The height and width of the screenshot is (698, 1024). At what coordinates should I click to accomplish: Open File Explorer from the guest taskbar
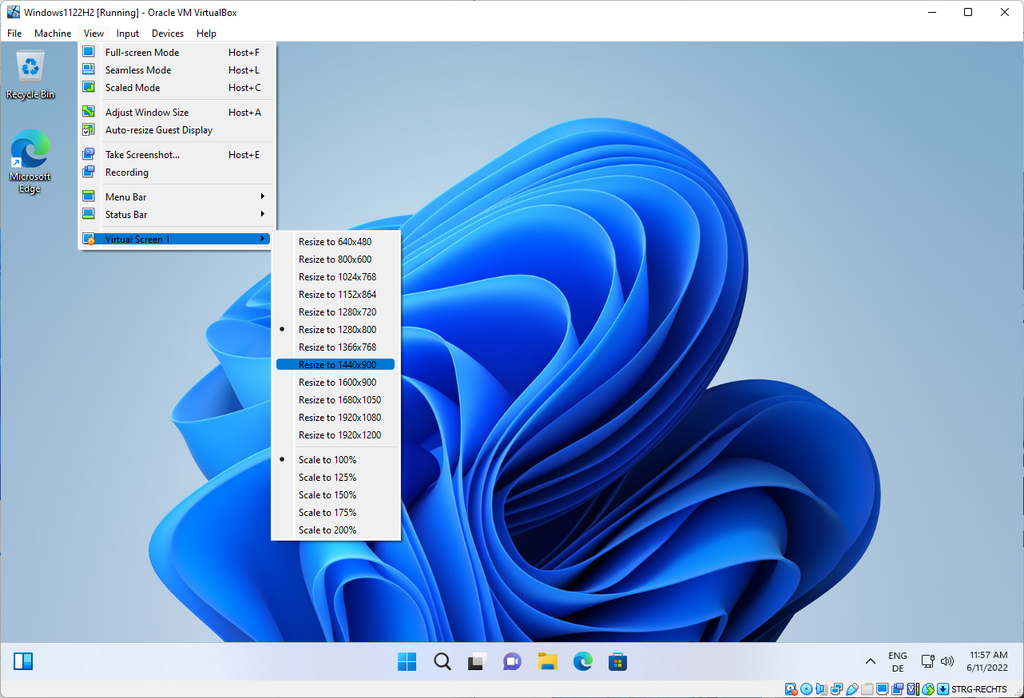click(x=547, y=661)
